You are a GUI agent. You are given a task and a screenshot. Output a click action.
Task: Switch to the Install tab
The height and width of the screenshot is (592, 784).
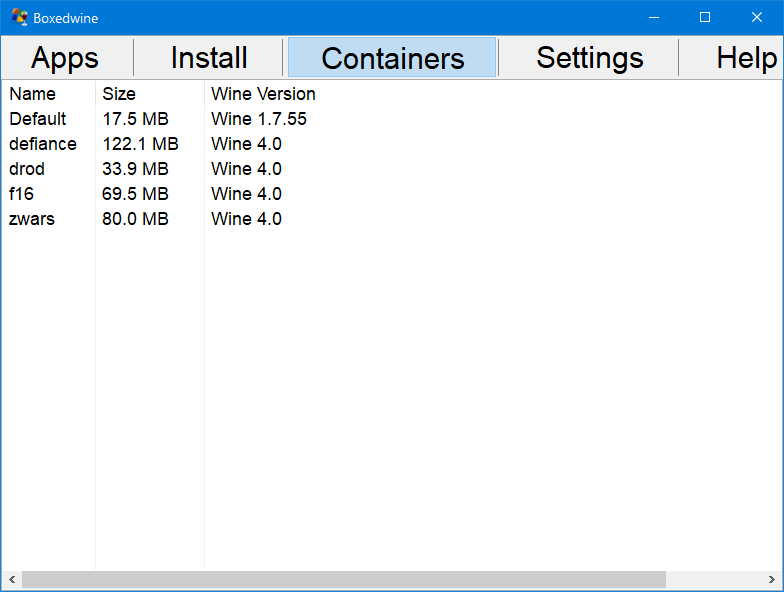coord(209,58)
